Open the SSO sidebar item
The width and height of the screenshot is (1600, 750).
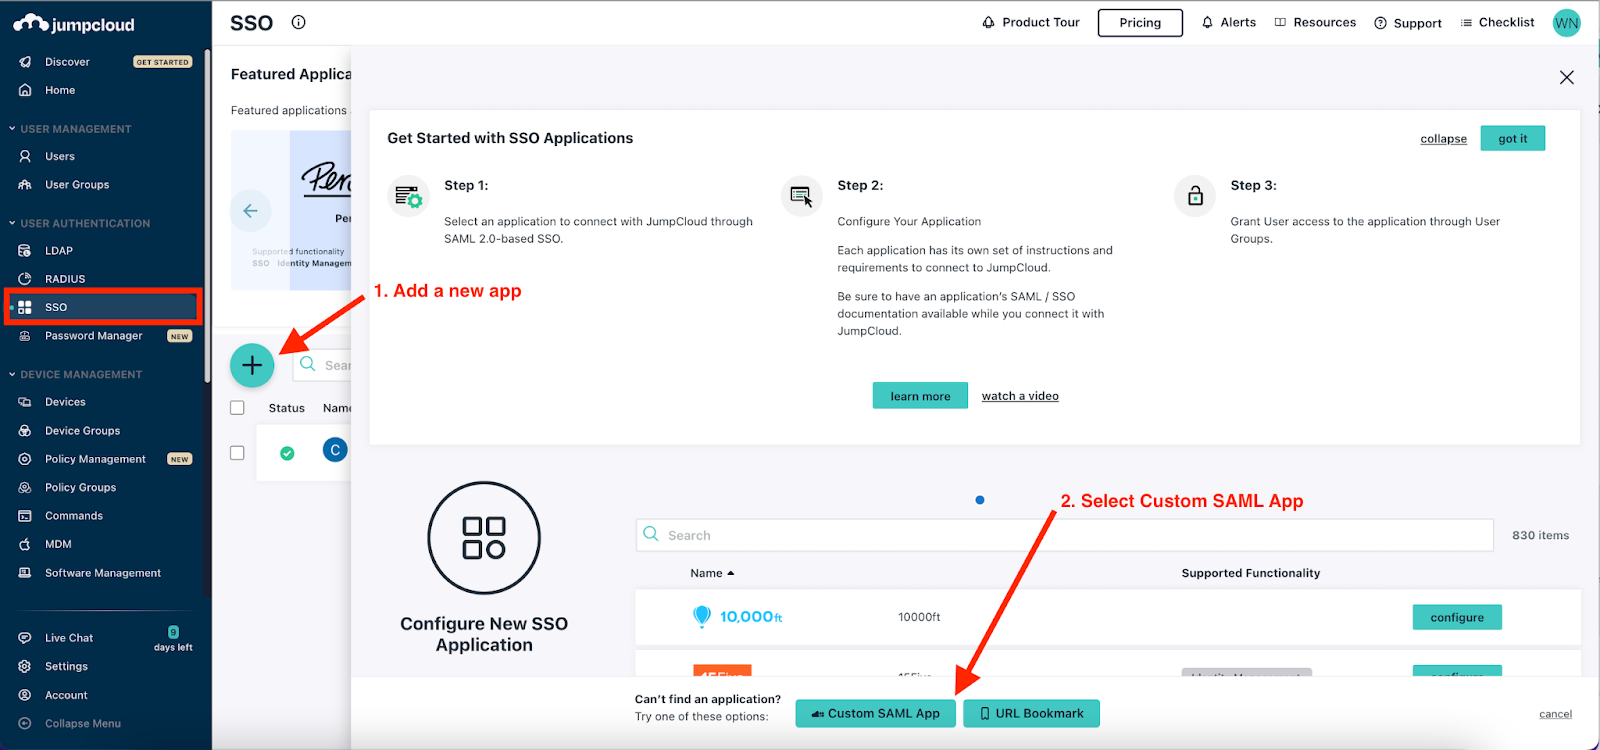point(103,307)
